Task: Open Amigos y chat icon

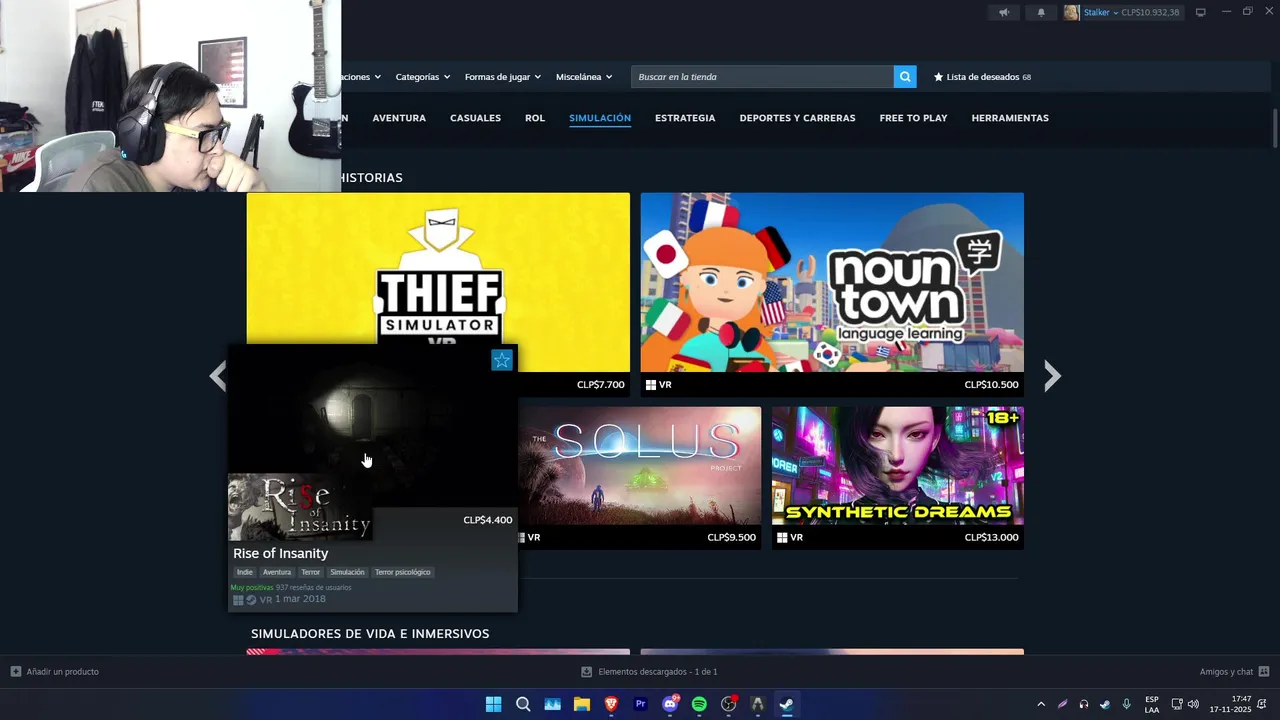Action: (1264, 672)
